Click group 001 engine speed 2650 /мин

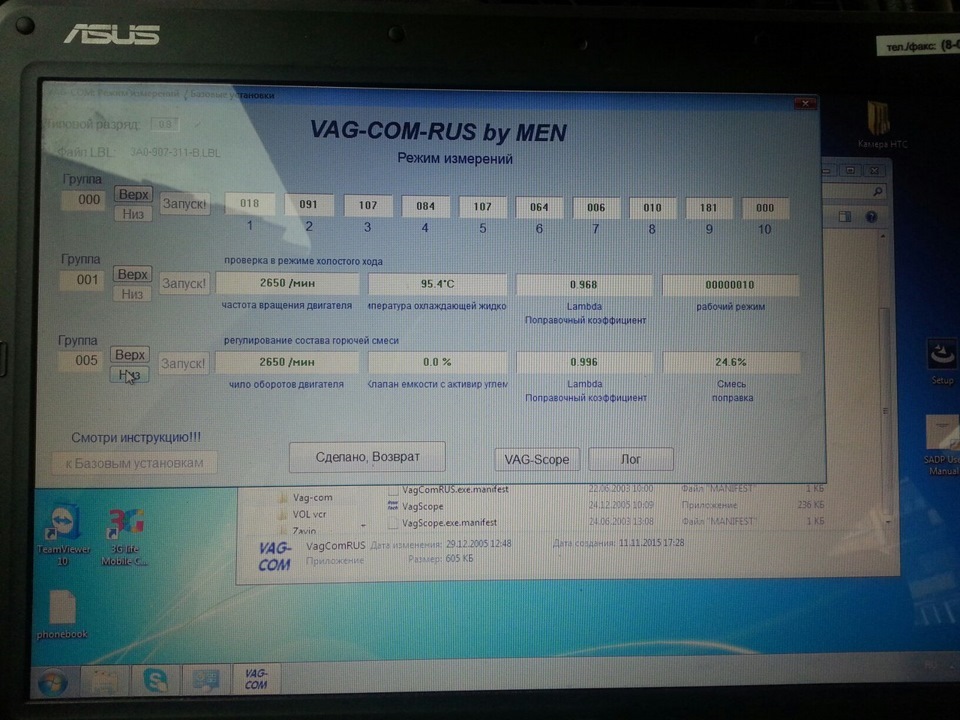pyautogui.click(x=287, y=283)
